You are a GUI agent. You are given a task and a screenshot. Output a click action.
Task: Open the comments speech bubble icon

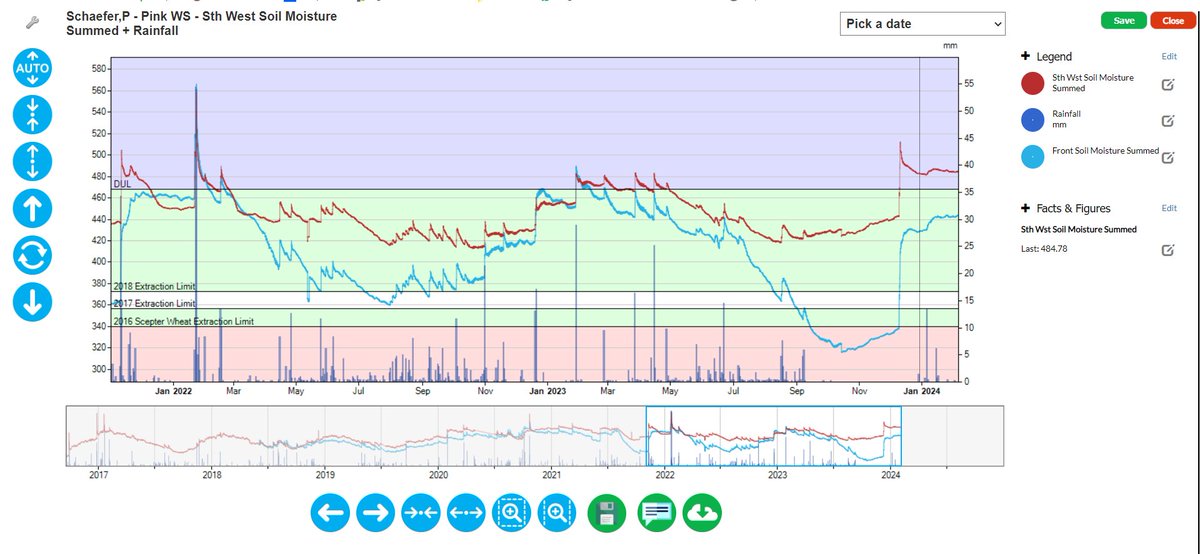tap(655, 513)
